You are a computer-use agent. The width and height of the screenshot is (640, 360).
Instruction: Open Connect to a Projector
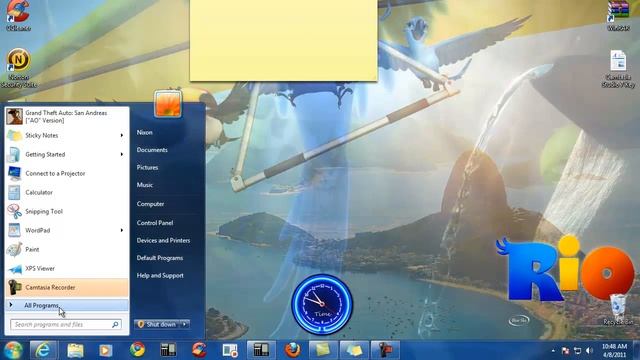[67, 173]
